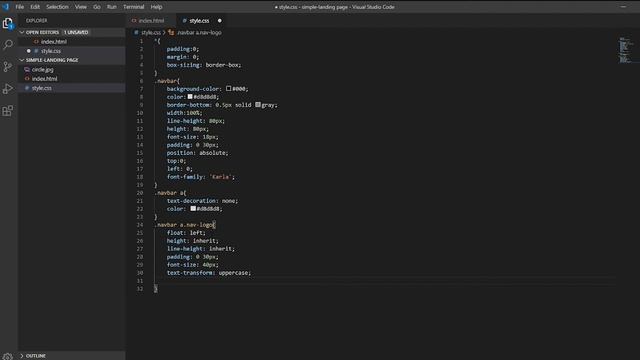This screenshot has width=640, height=360.
Task: Open the Terminal menu
Action: tap(133, 7)
